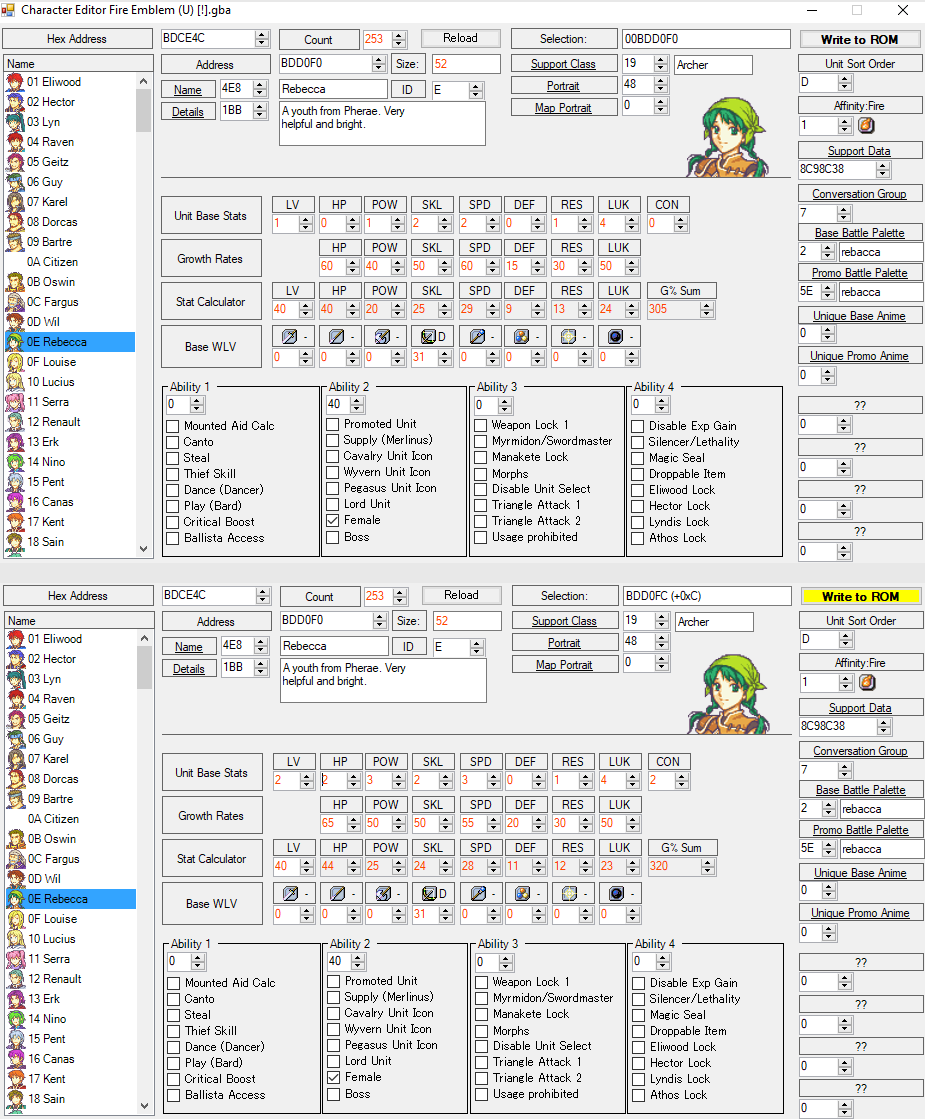The height and width of the screenshot is (1119, 925).
Task: Click the light magic icon in bottom panel
Action: [x=569, y=893]
